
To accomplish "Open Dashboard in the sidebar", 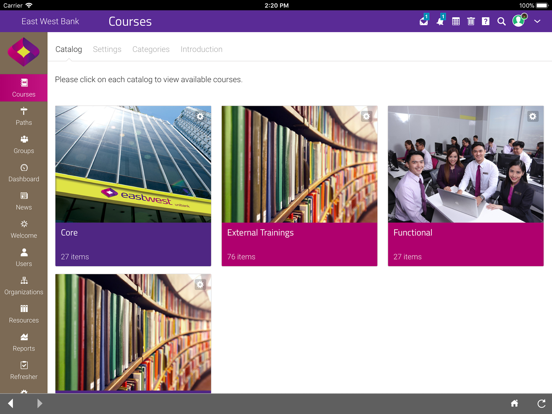I will pos(24,172).
